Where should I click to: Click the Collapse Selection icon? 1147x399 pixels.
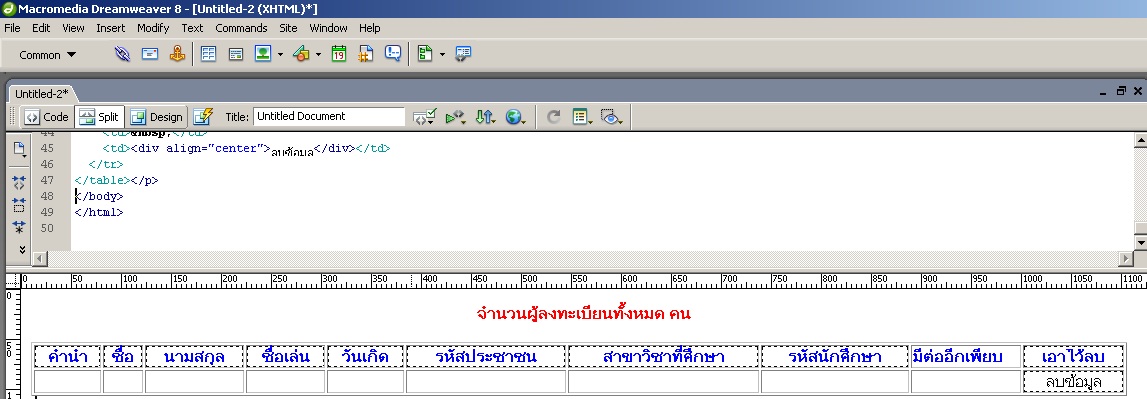[19, 205]
